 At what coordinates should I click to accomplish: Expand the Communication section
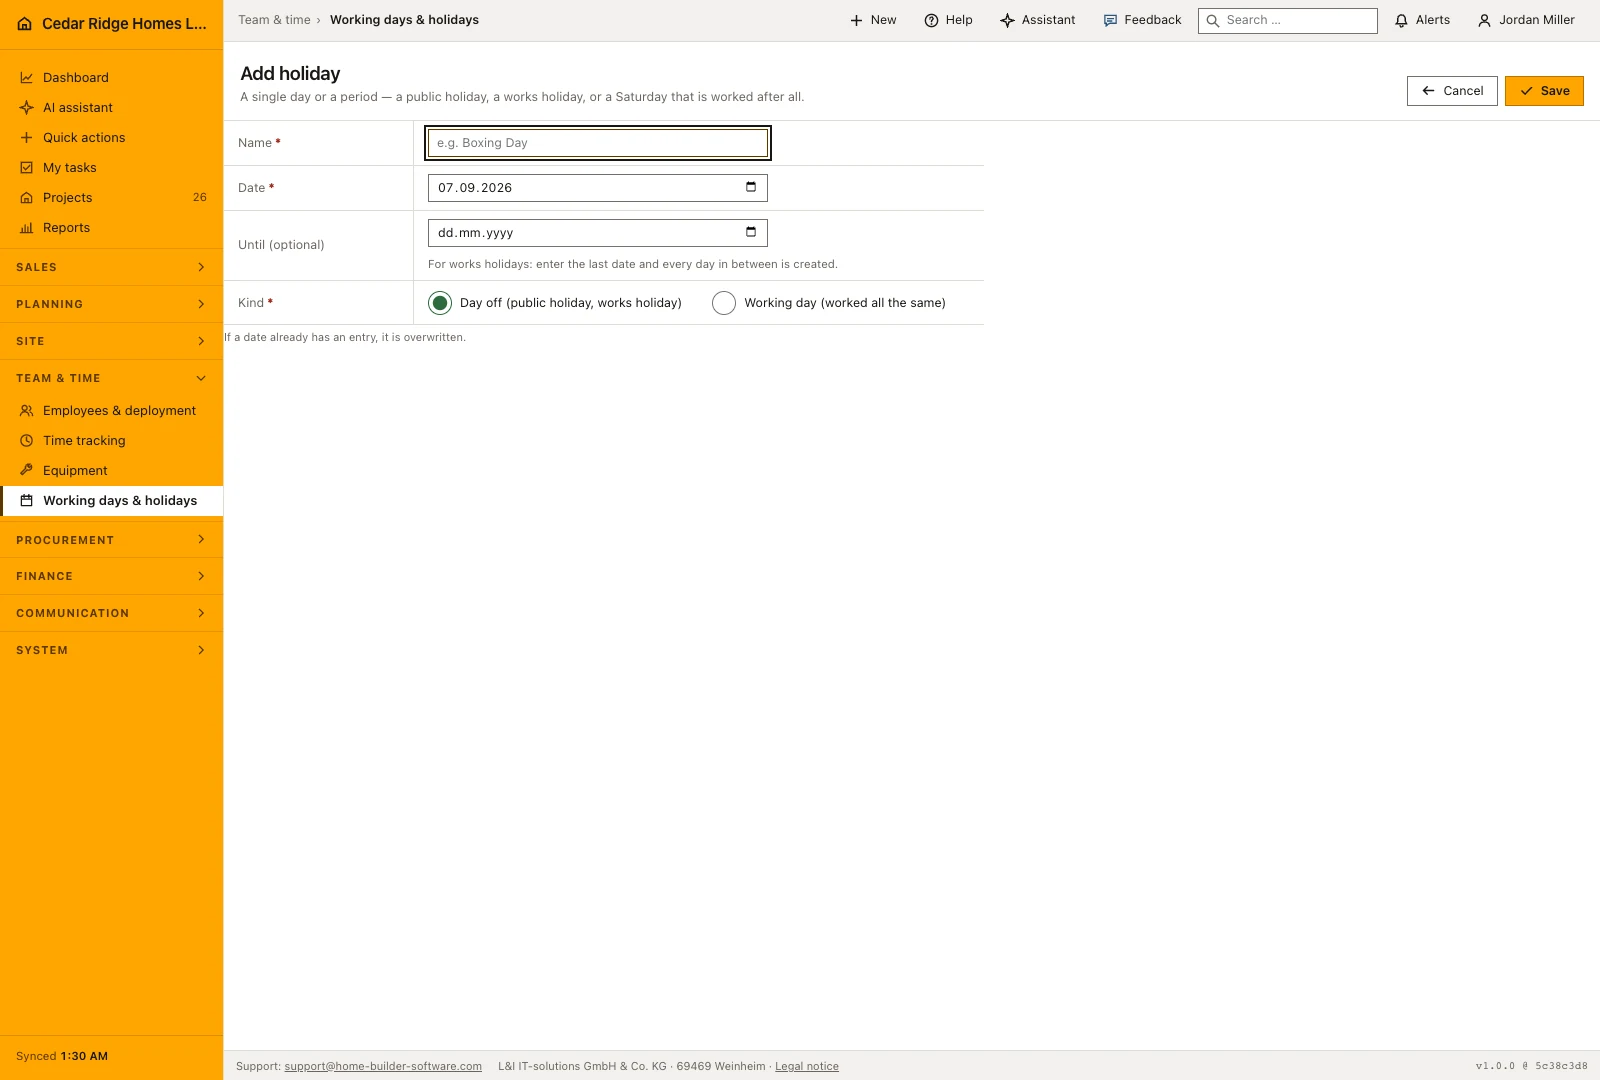[x=111, y=613]
